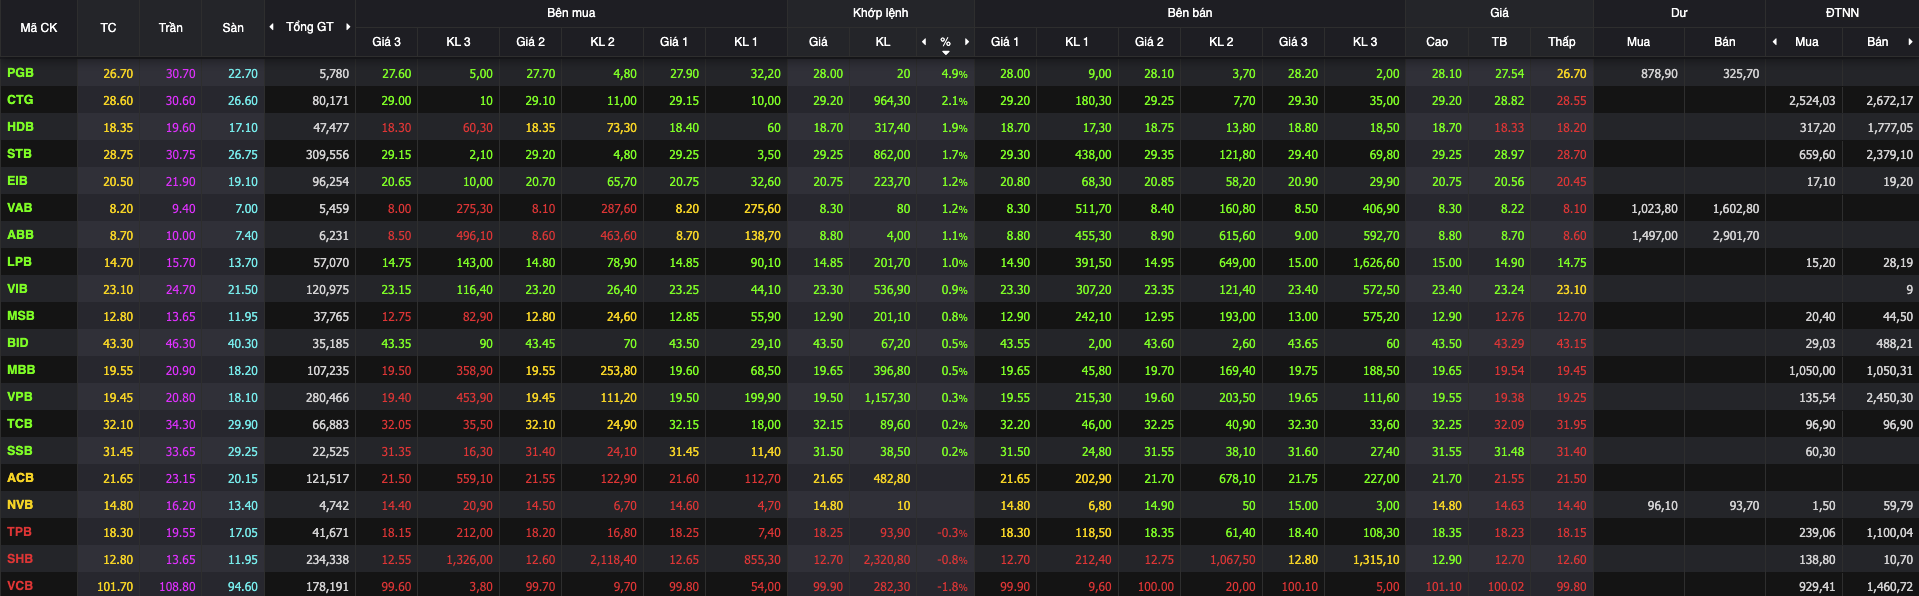Open the NVB stock symbol
The image size is (1919, 596).
coord(20,505)
